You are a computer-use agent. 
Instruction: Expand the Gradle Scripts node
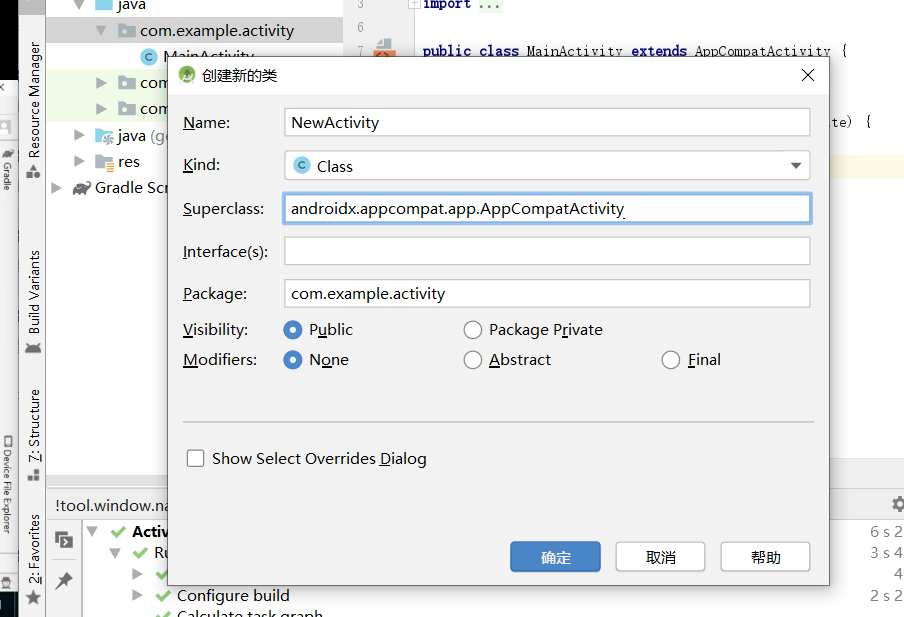56,188
